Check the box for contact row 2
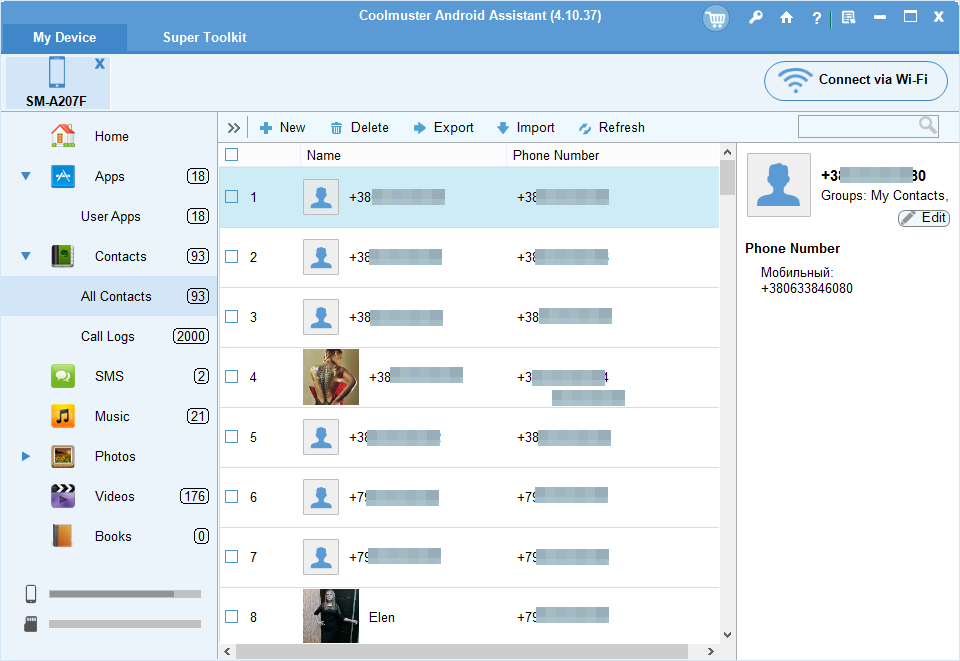This screenshot has width=960, height=661. [x=231, y=256]
